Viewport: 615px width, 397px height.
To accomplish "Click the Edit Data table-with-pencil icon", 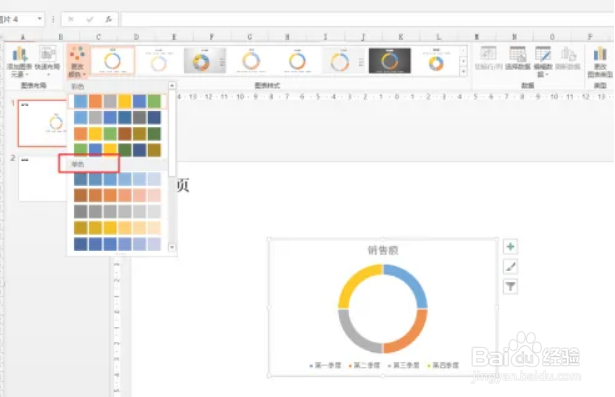I will pyautogui.click(x=543, y=55).
